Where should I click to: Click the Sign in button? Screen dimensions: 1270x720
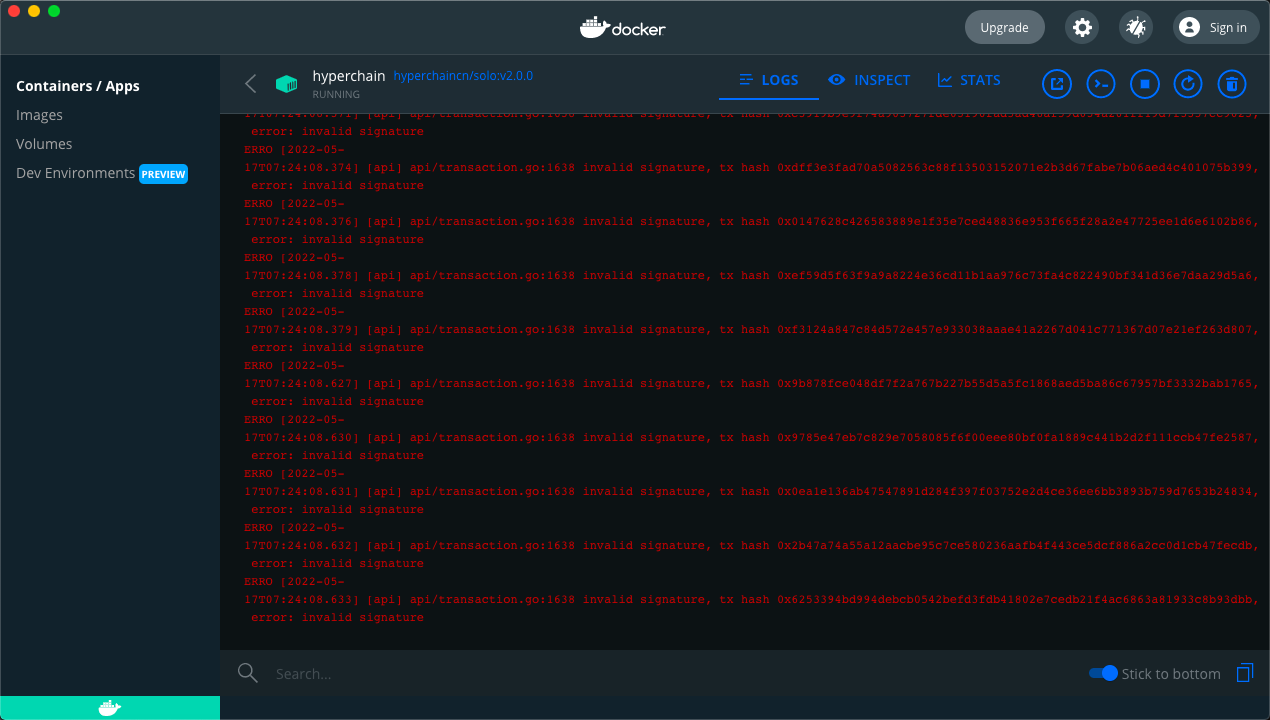(x=1215, y=27)
